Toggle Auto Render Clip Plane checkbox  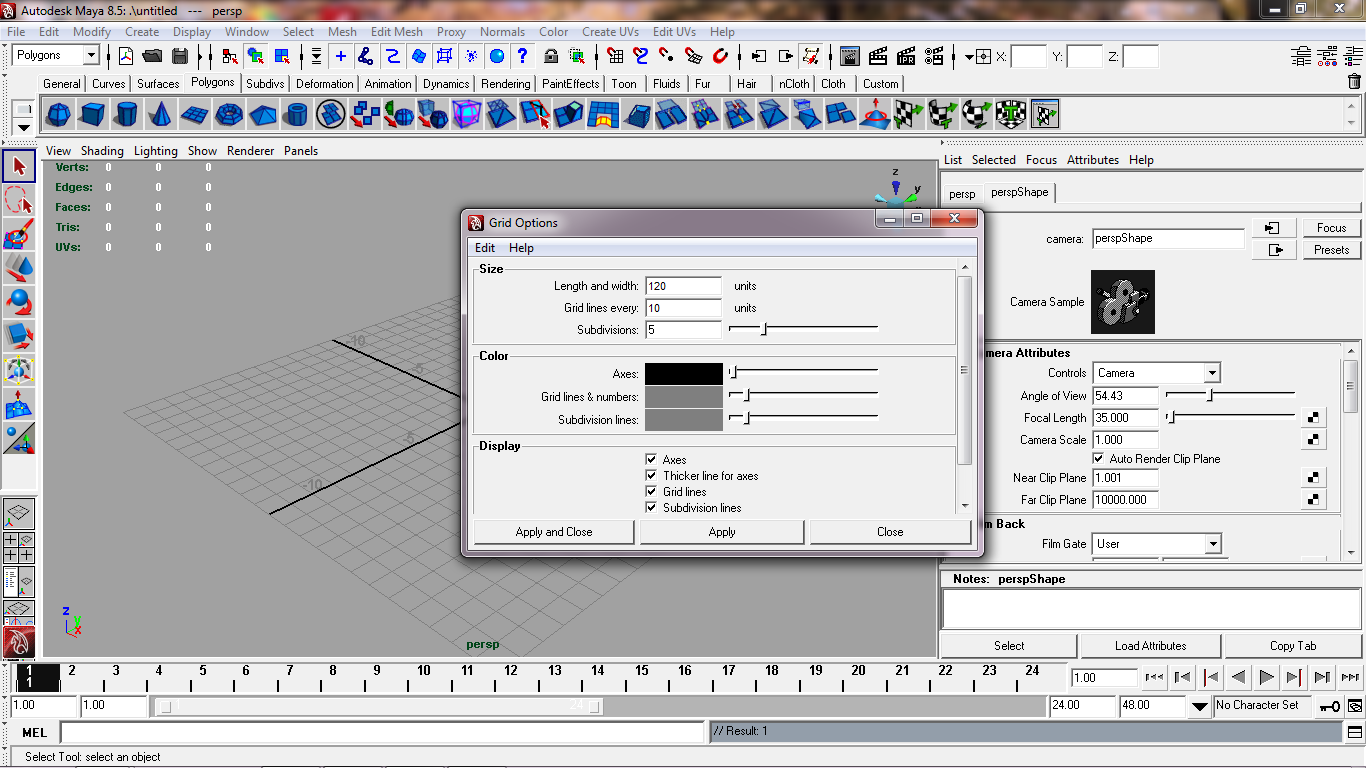point(1098,459)
